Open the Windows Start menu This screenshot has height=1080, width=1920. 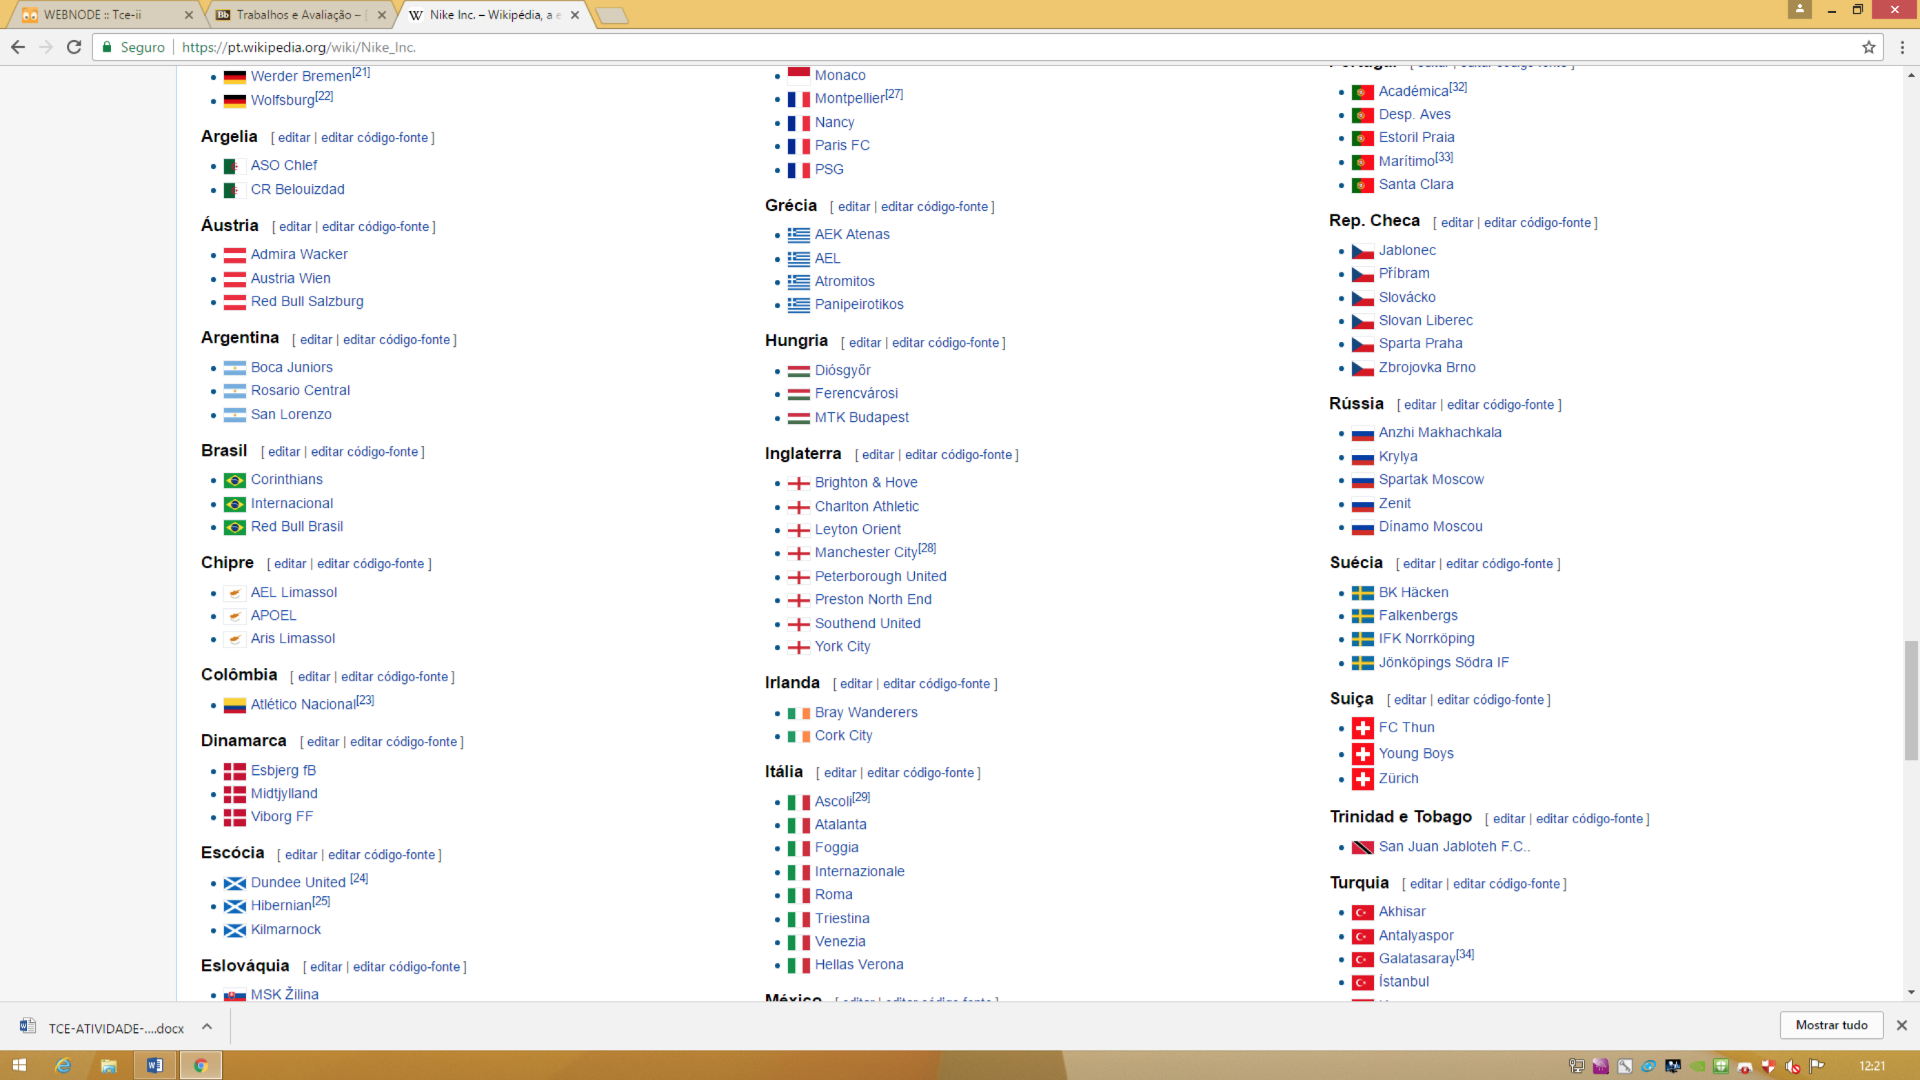20,1065
